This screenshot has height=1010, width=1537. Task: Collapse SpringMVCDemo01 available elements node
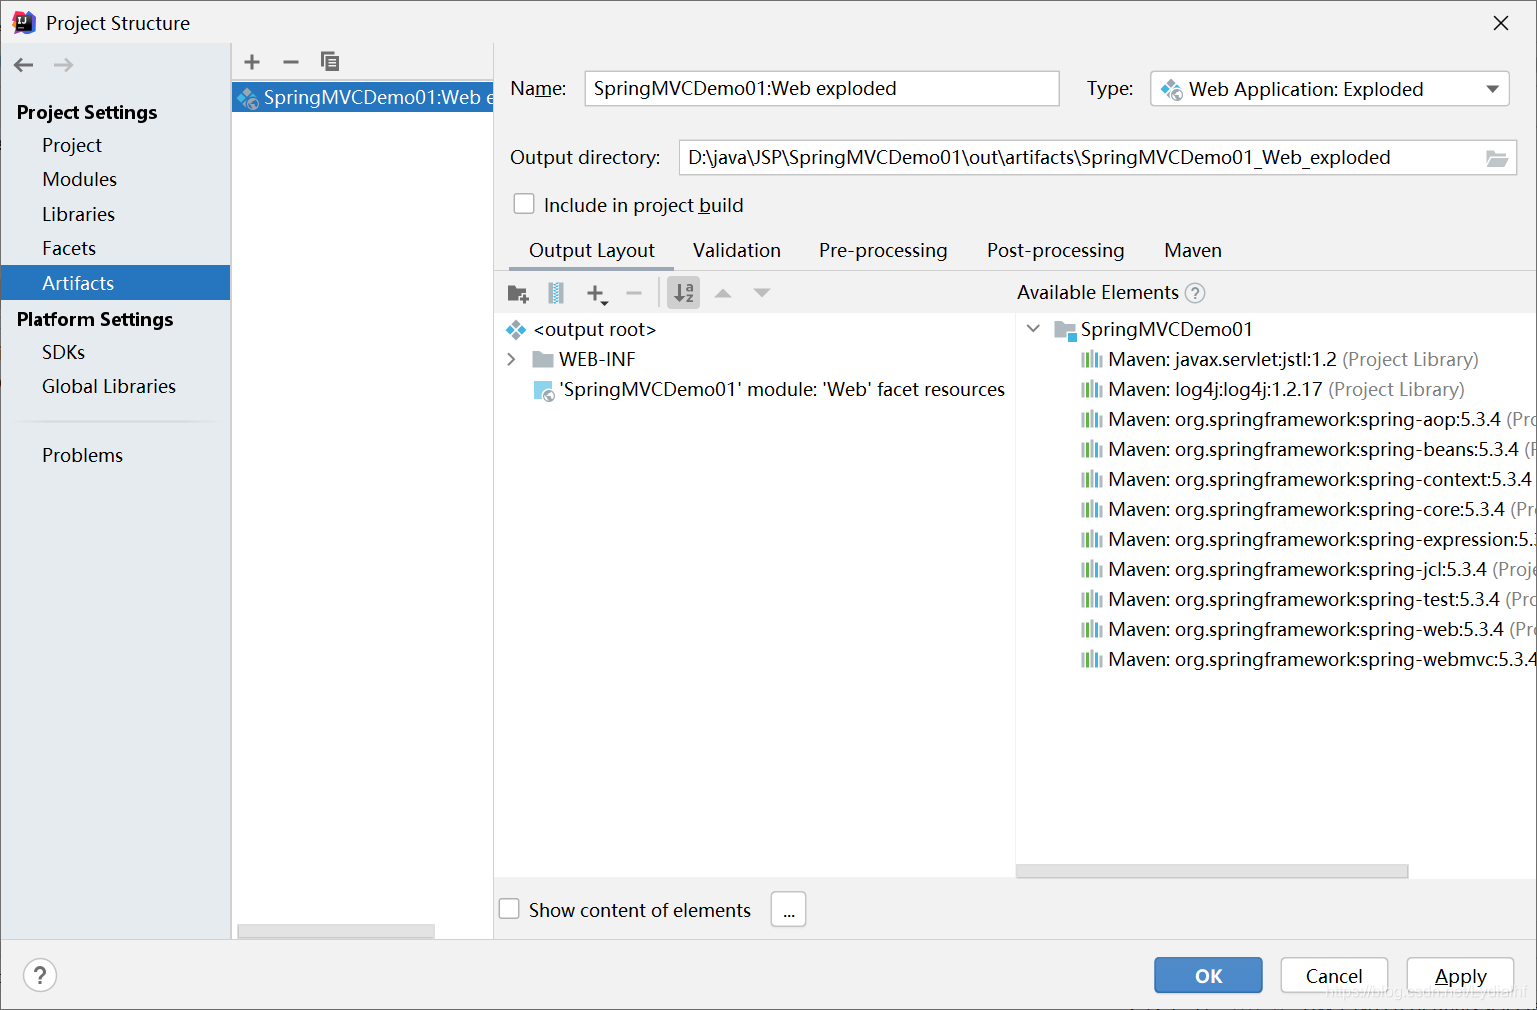(x=1033, y=329)
